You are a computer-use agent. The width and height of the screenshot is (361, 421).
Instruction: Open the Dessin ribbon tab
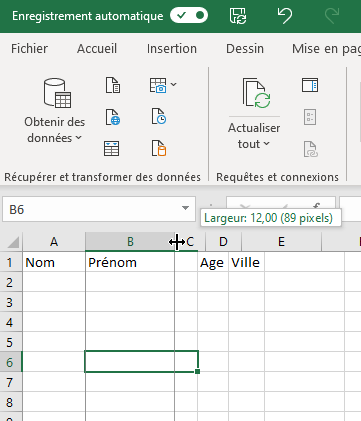tap(245, 49)
